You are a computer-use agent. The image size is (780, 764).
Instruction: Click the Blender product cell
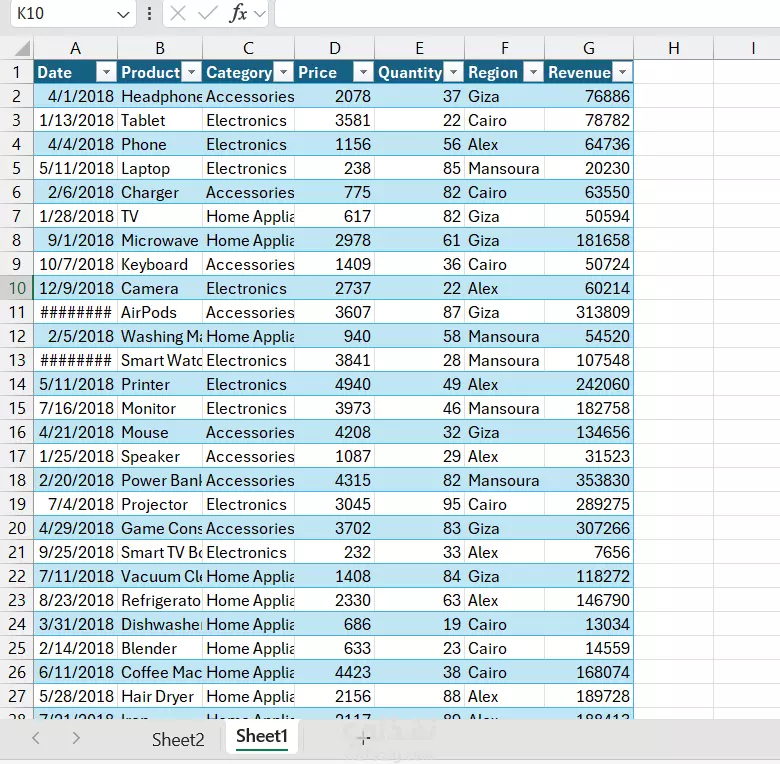point(160,649)
